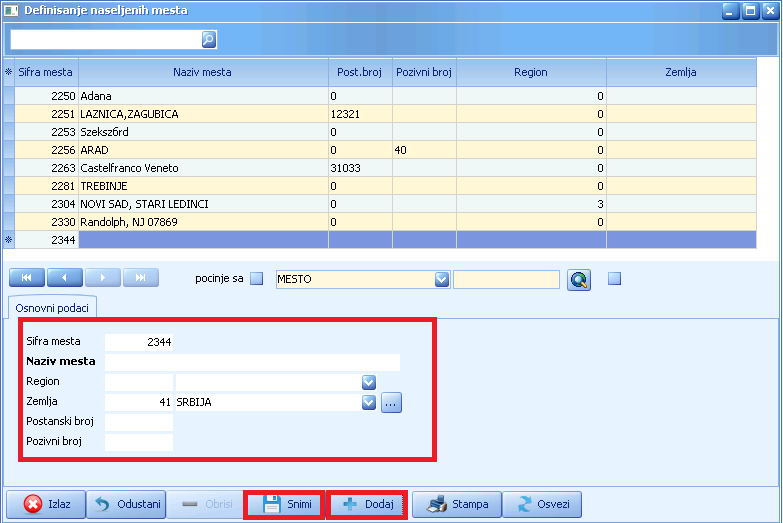This screenshot has height=523, width=783.
Task: Focus the Postanski broj field
Action: pos(139,422)
